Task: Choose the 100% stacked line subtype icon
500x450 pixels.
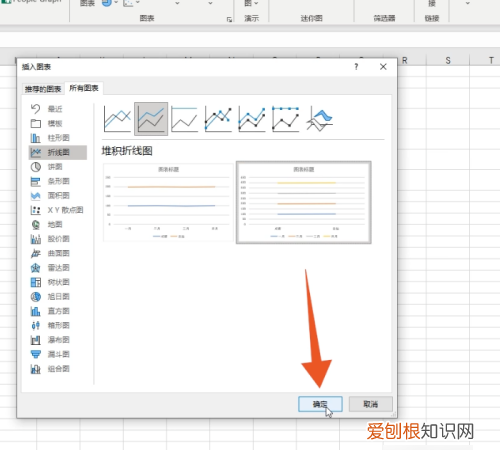Action: [x=184, y=119]
